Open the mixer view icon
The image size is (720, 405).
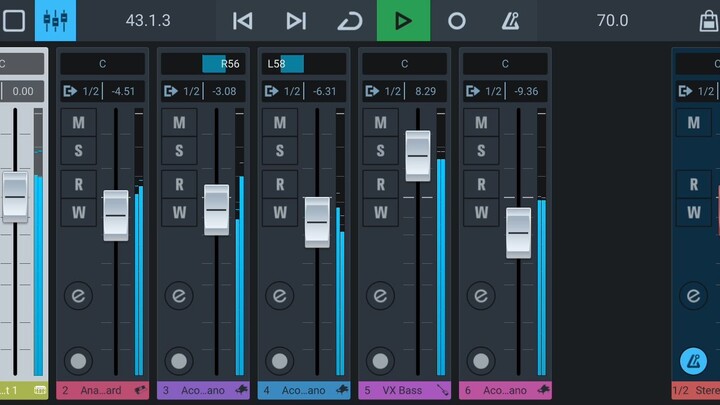coord(55,21)
